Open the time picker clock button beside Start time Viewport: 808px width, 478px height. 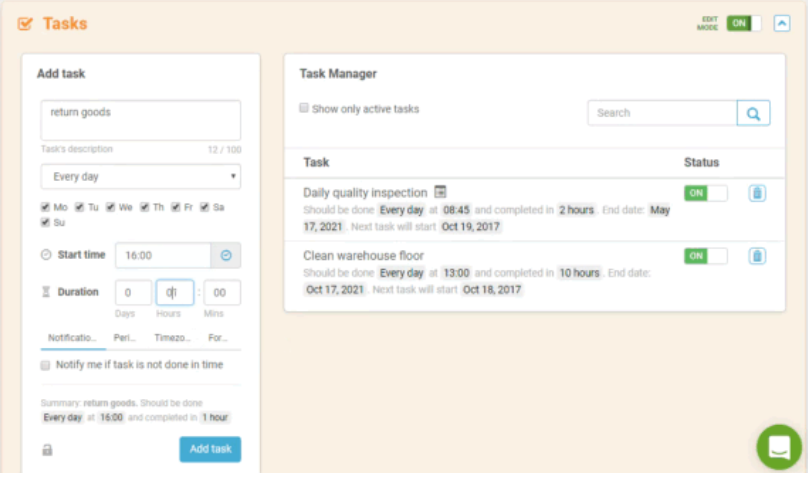(226, 255)
